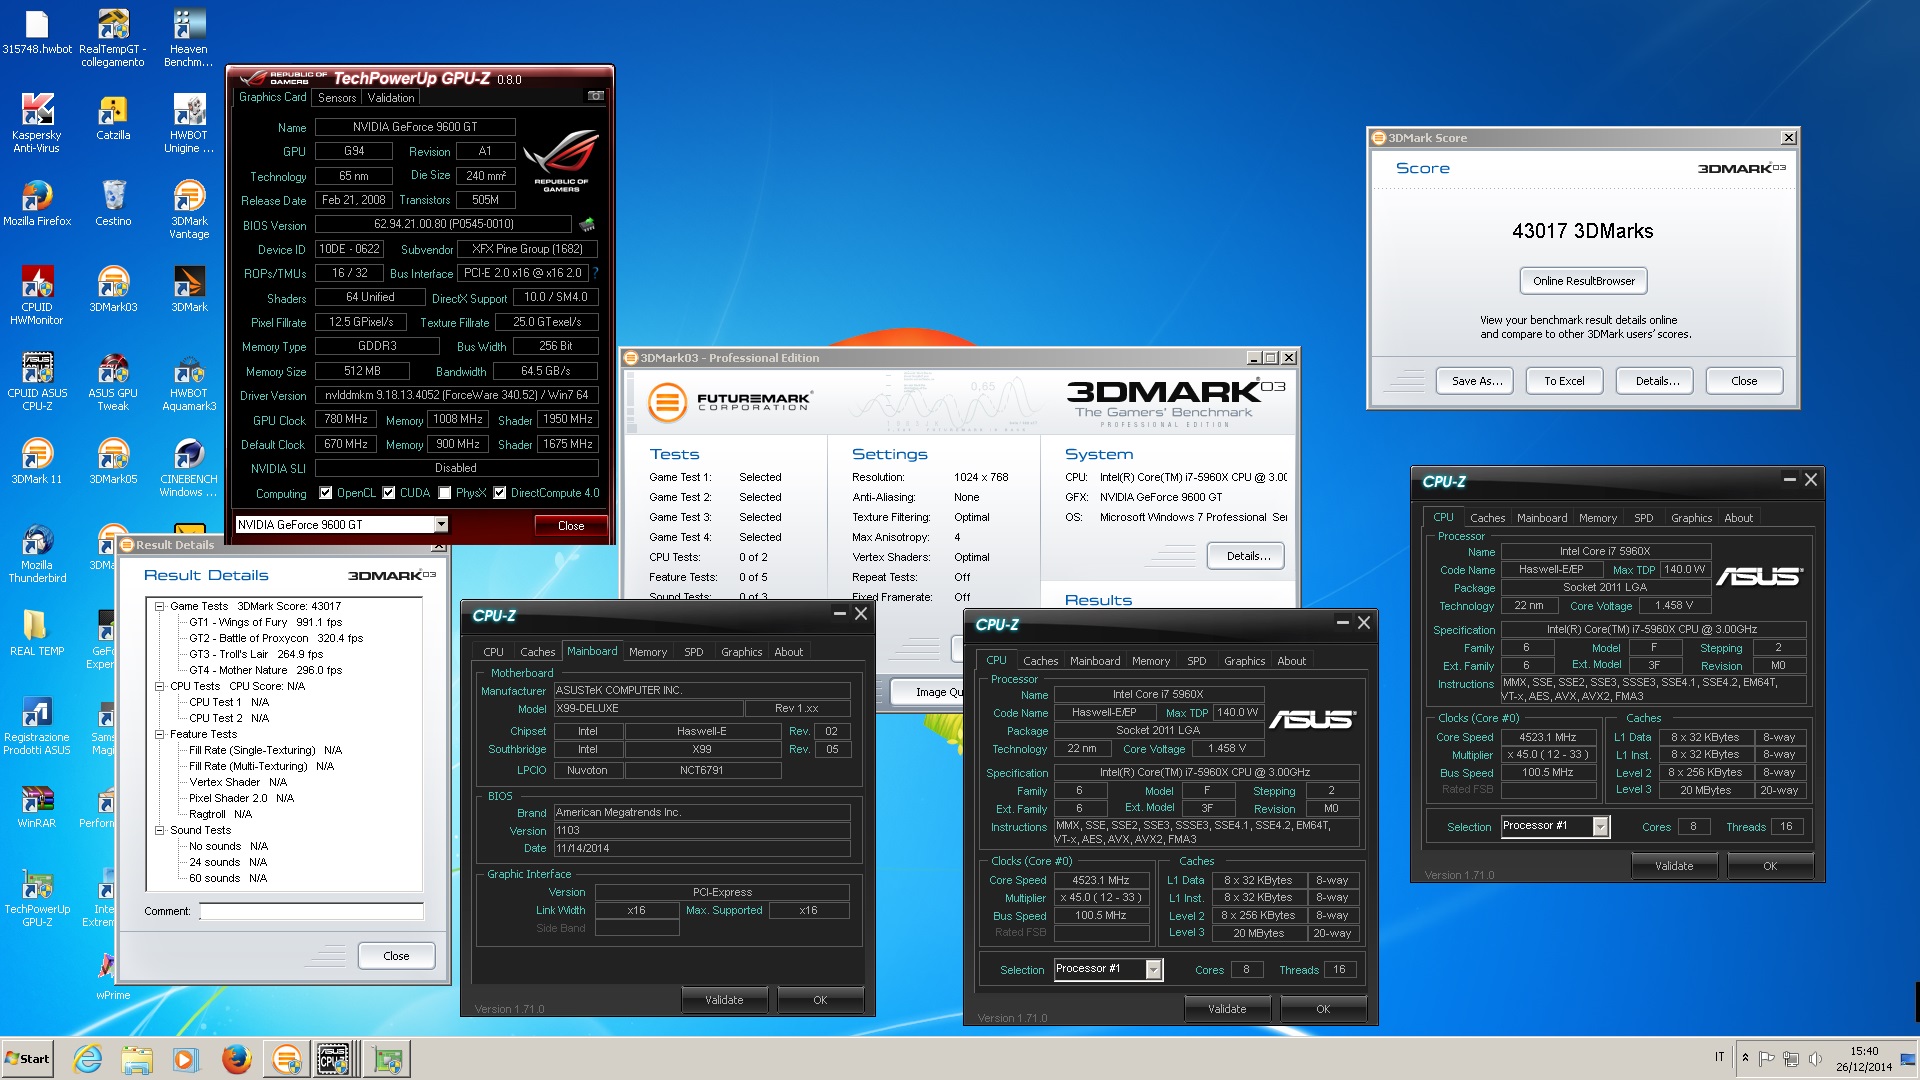Launch 3DMark desktop shortcut
This screenshot has width=1920, height=1080.
189,290
